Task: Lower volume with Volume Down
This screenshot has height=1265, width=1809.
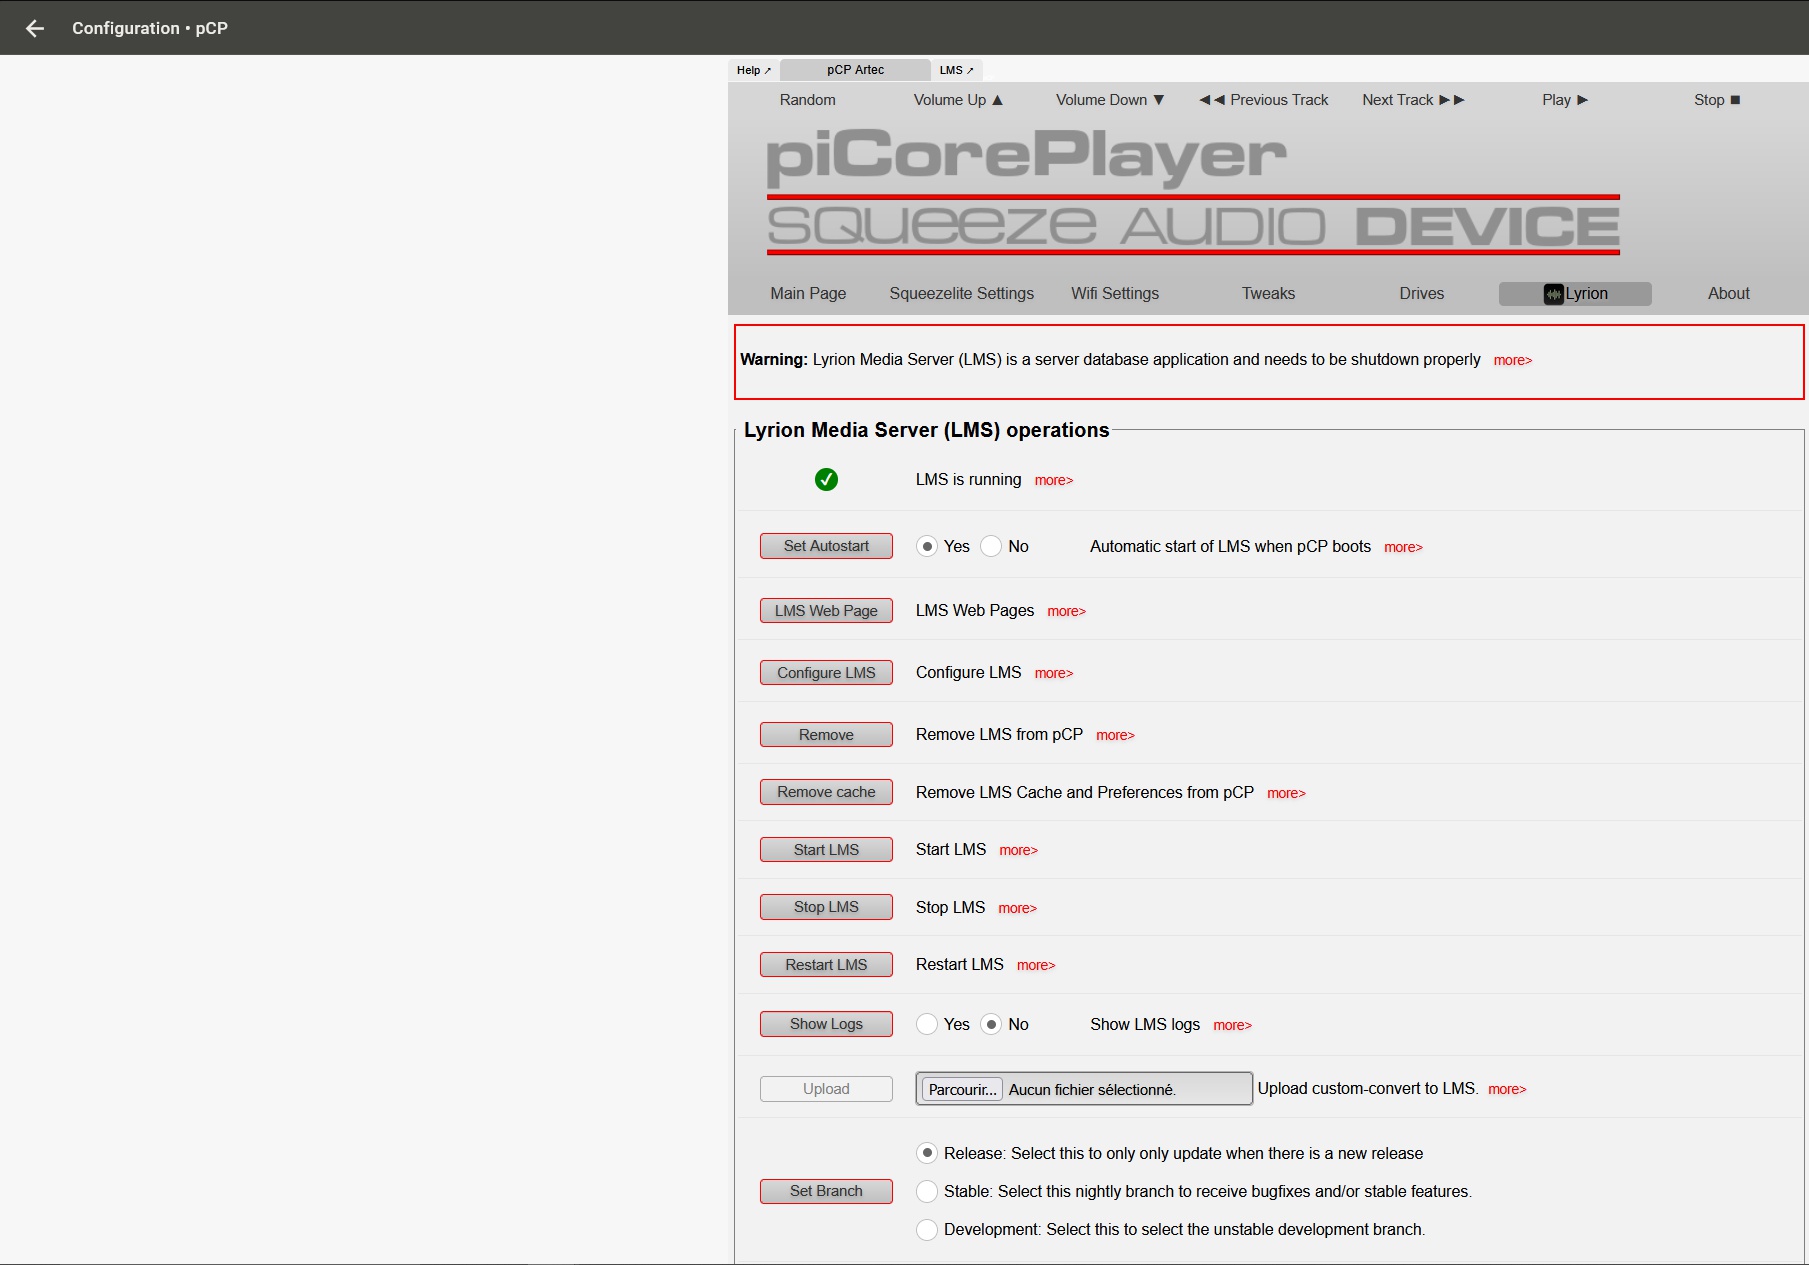Action: [x=1110, y=100]
